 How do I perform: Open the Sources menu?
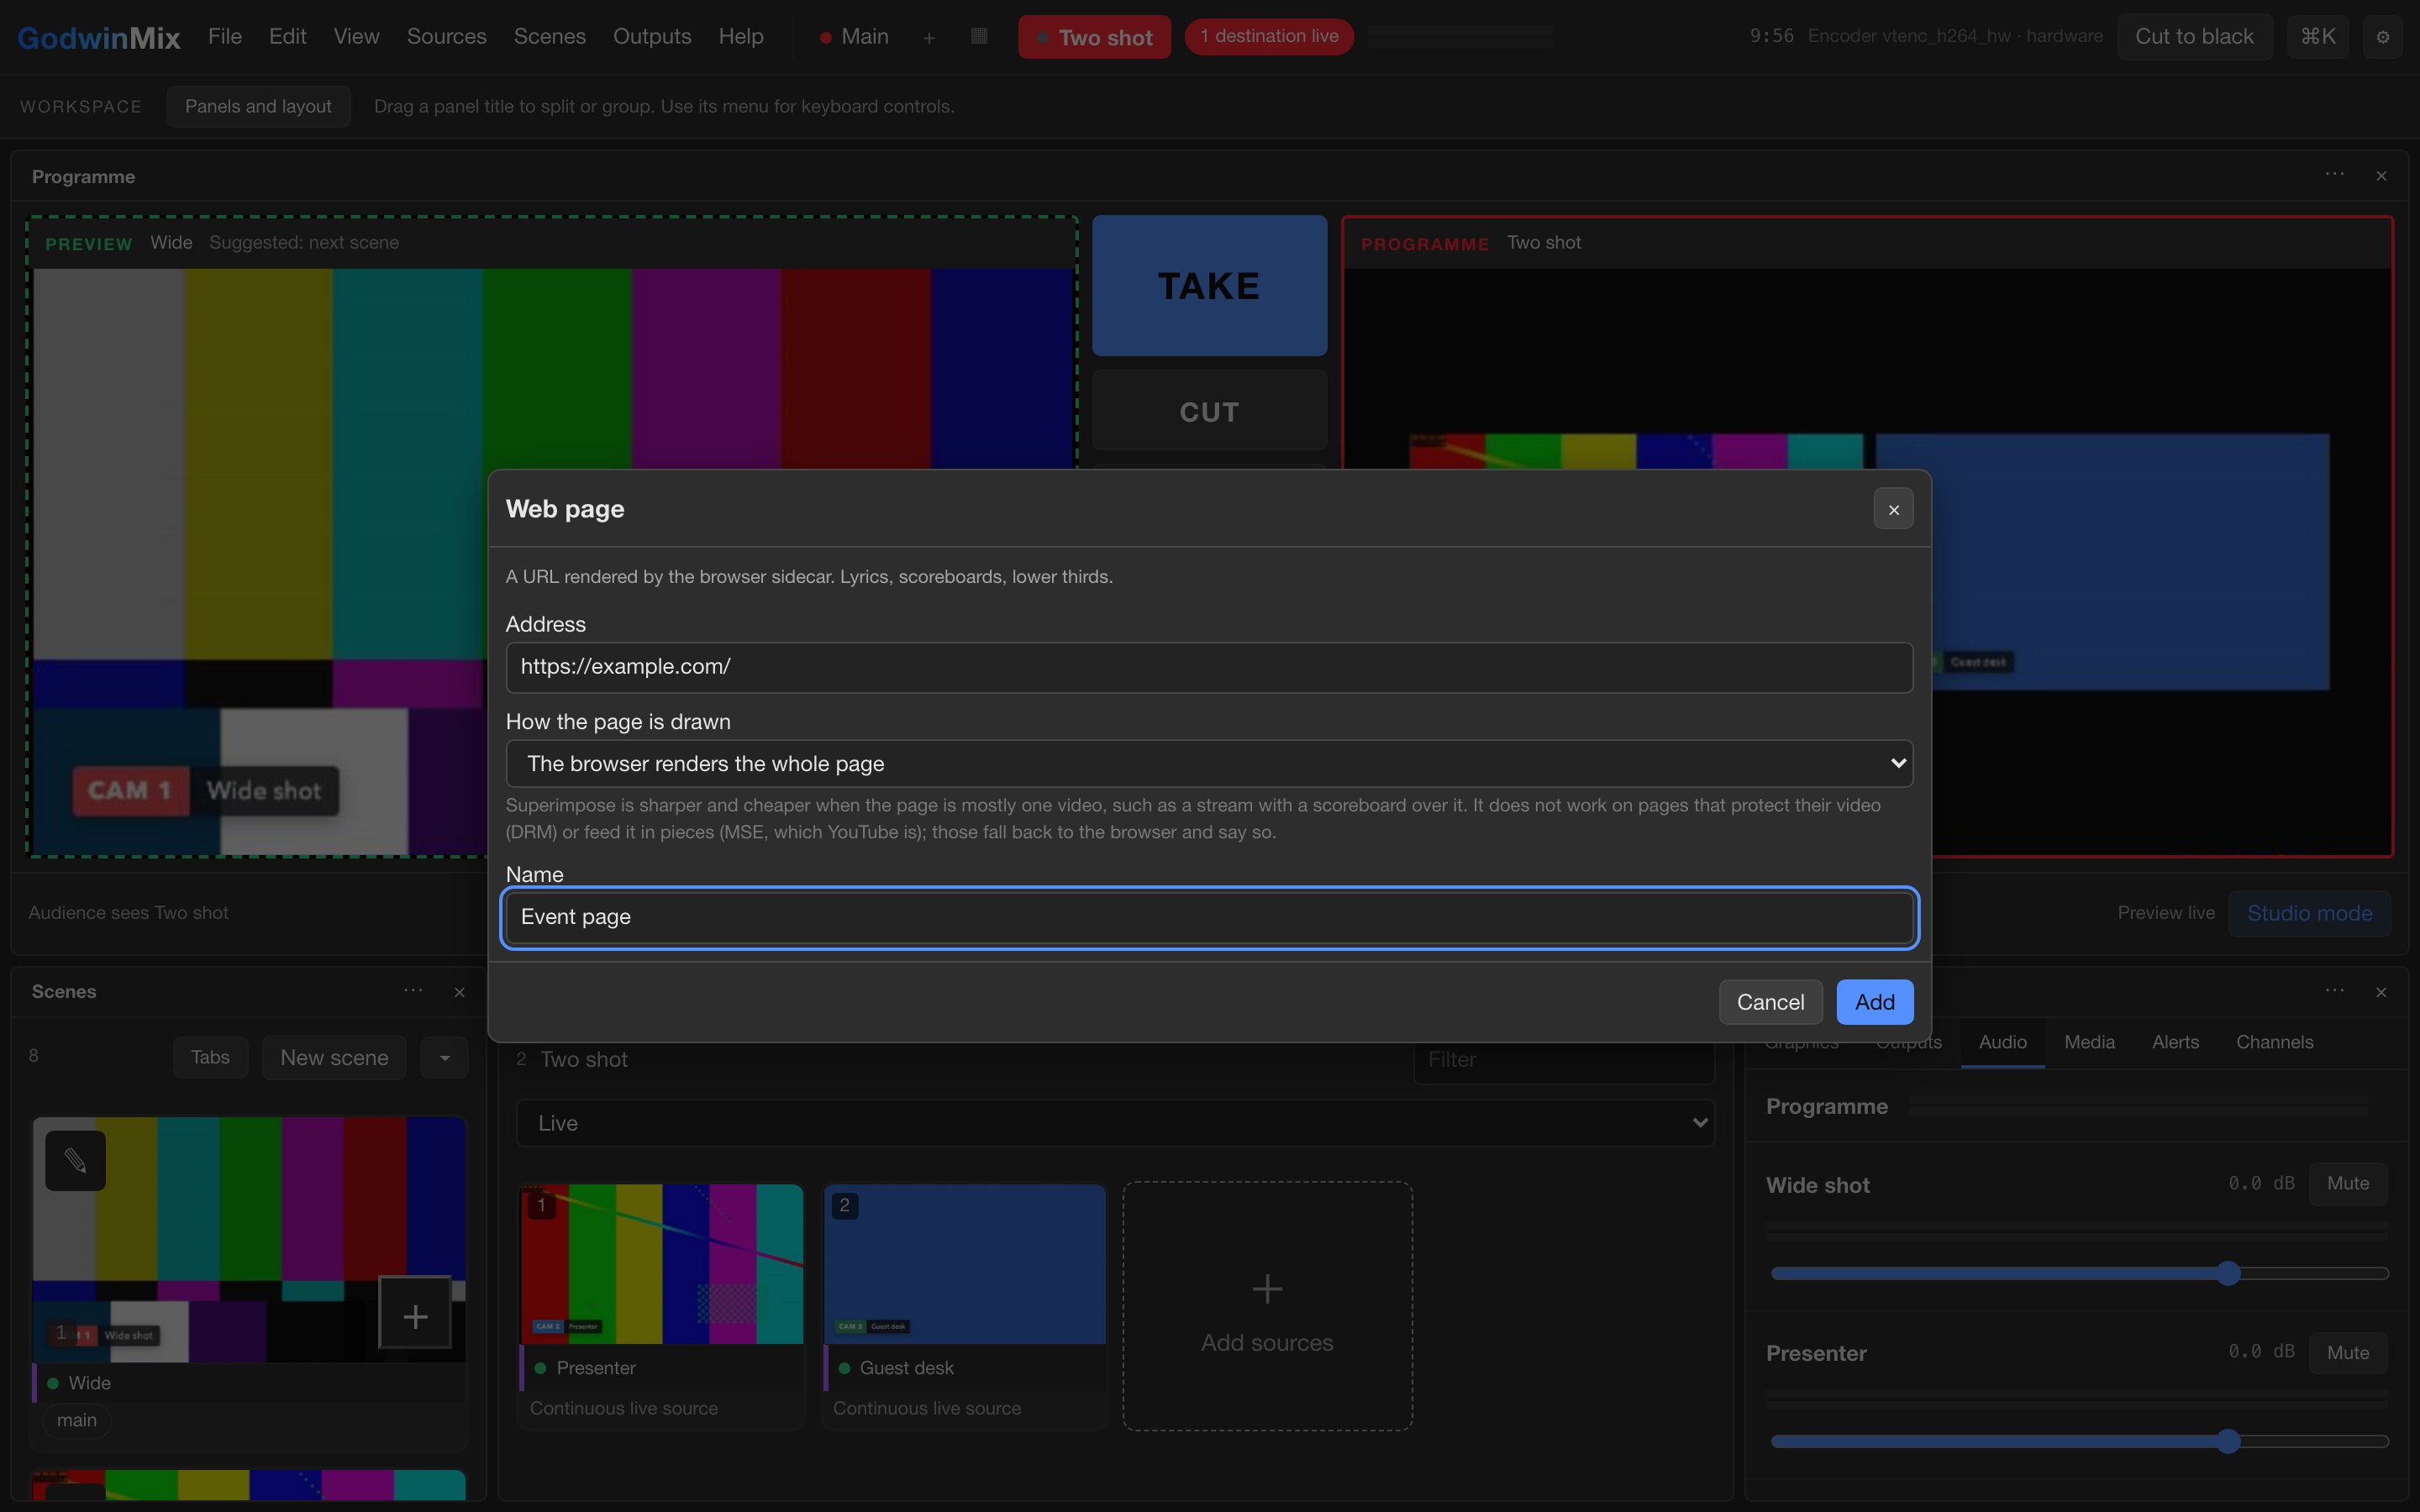446,36
